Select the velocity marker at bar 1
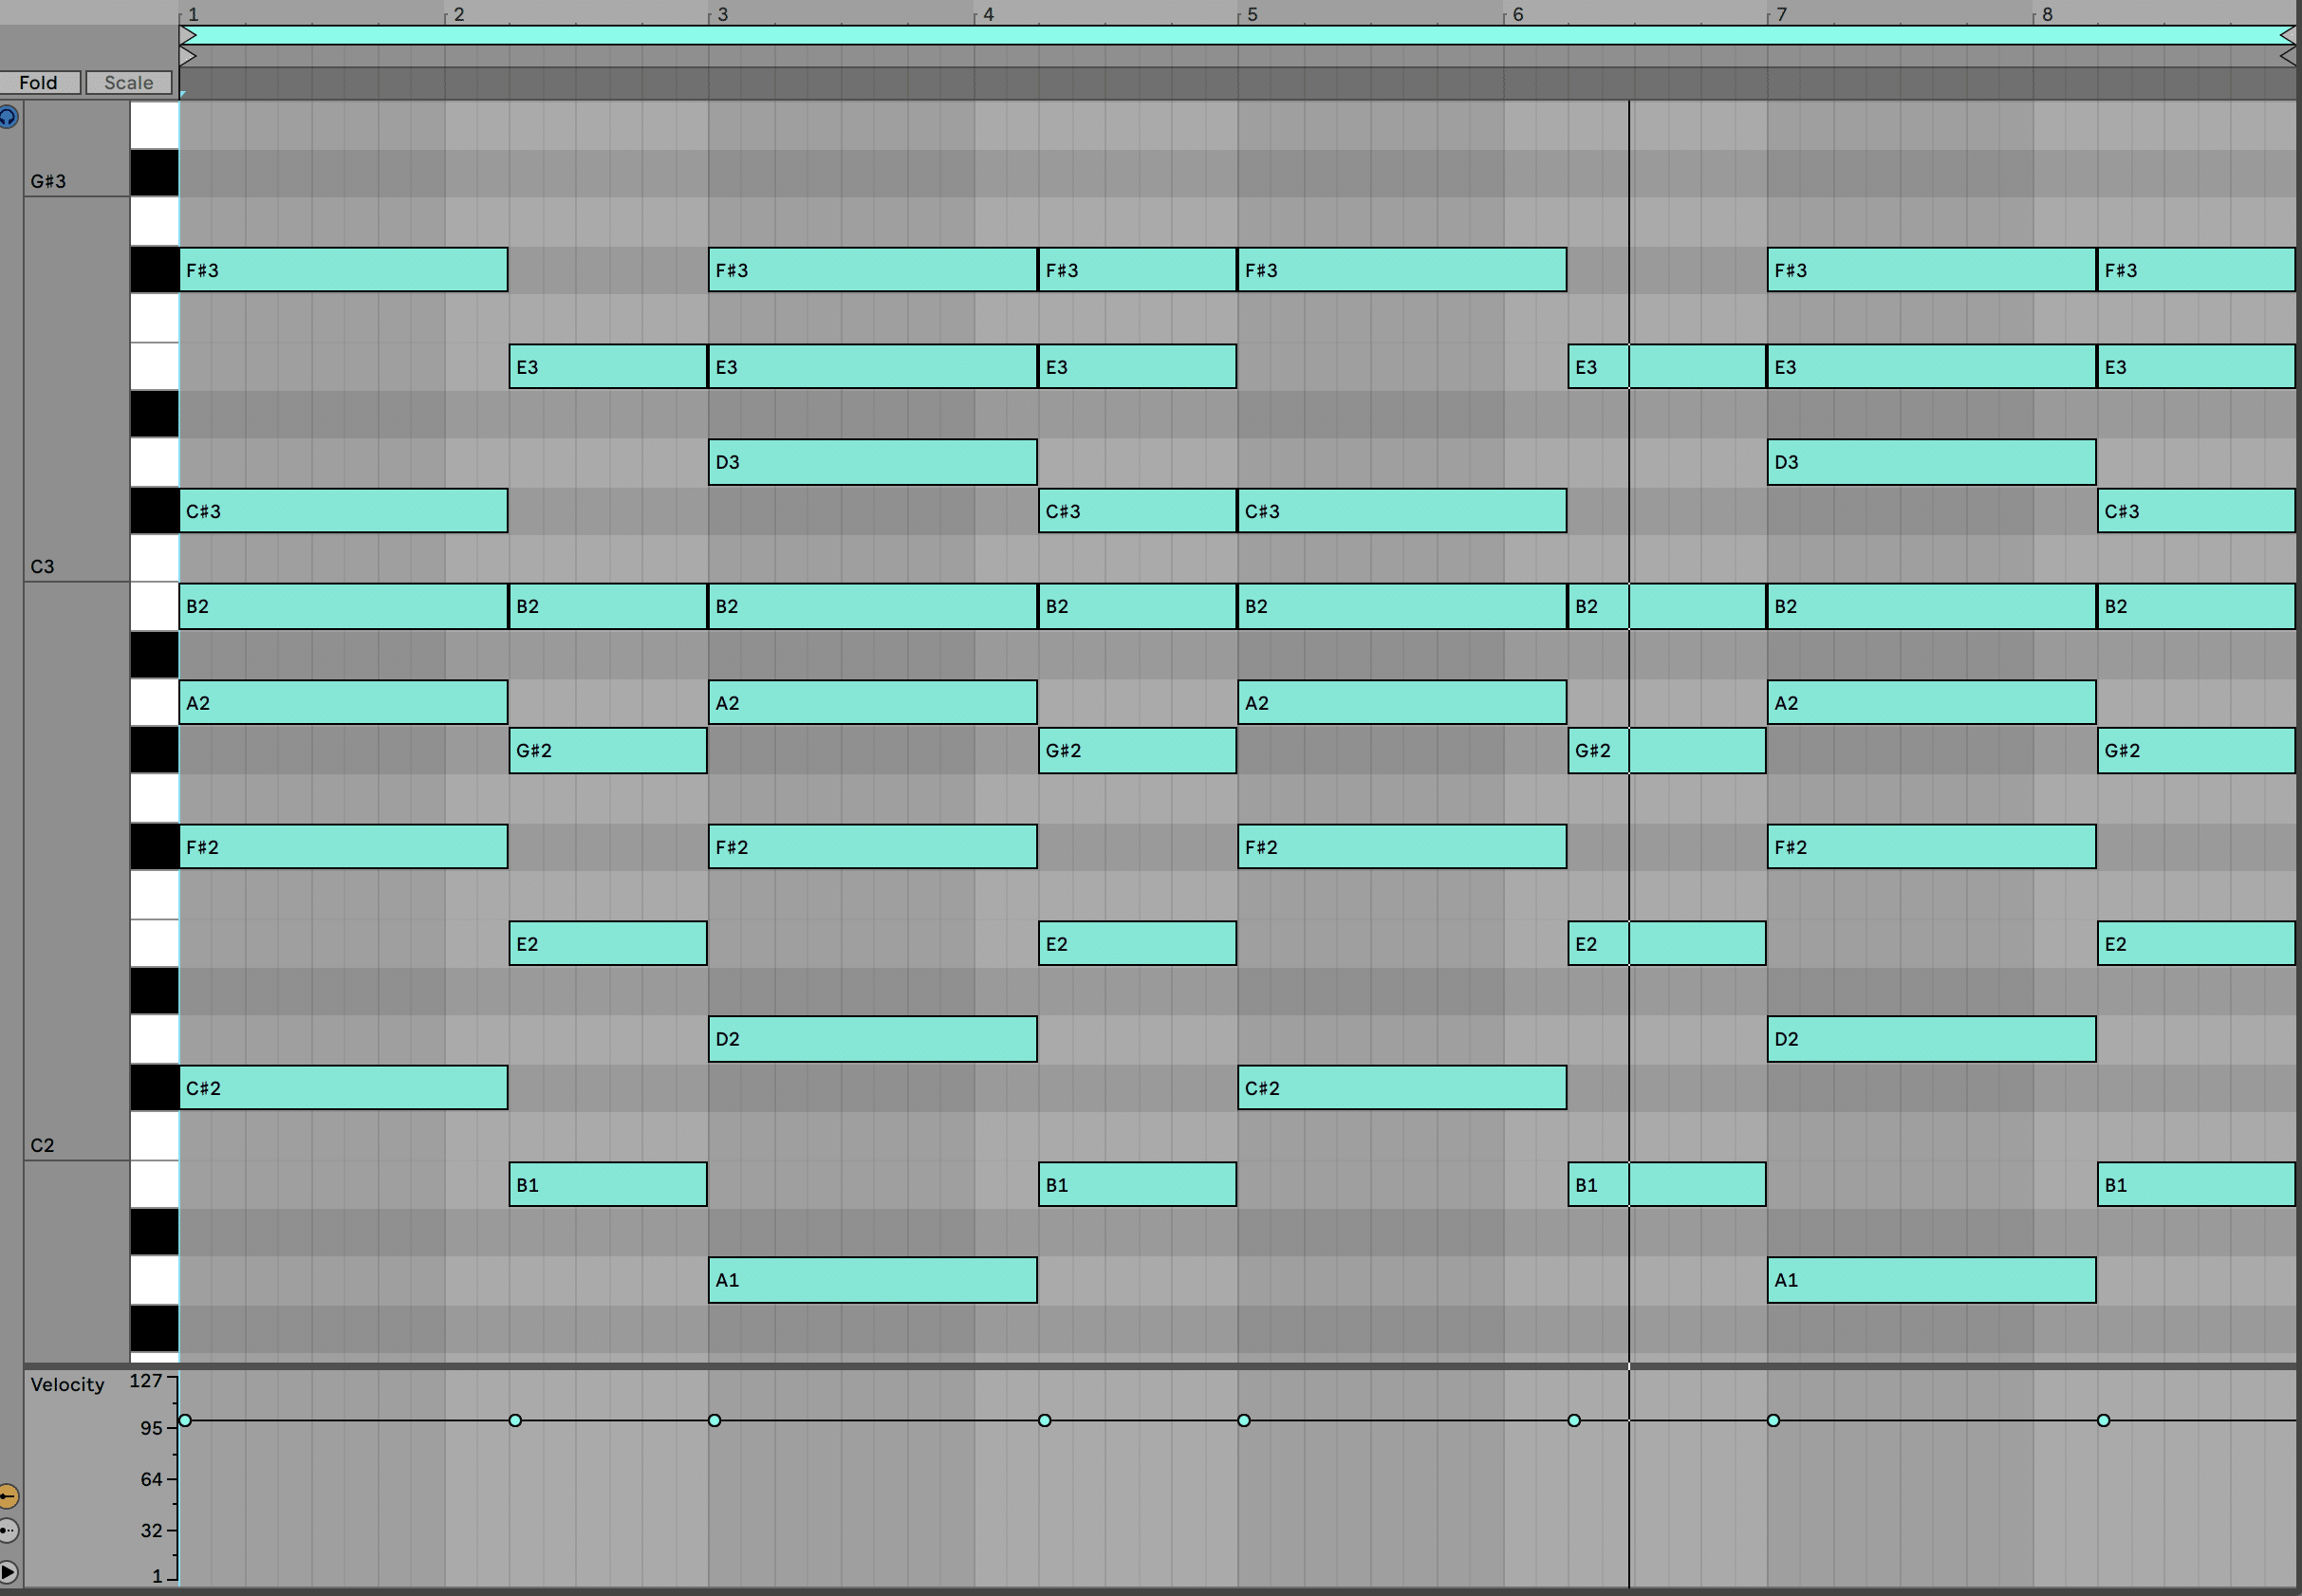This screenshot has height=1596, width=2302. tap(185, 1420)
